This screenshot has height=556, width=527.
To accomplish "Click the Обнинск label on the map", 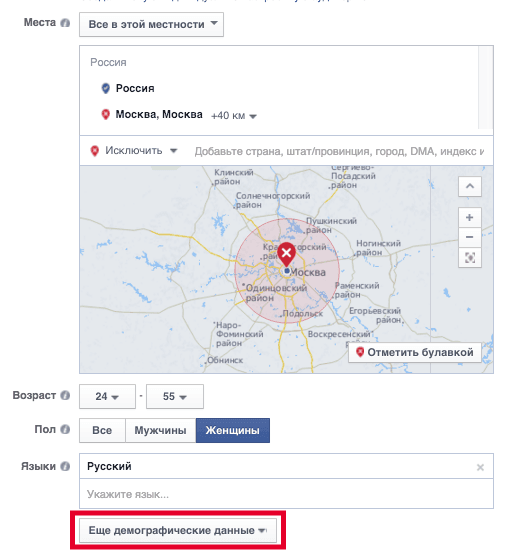I will (225, 360).
